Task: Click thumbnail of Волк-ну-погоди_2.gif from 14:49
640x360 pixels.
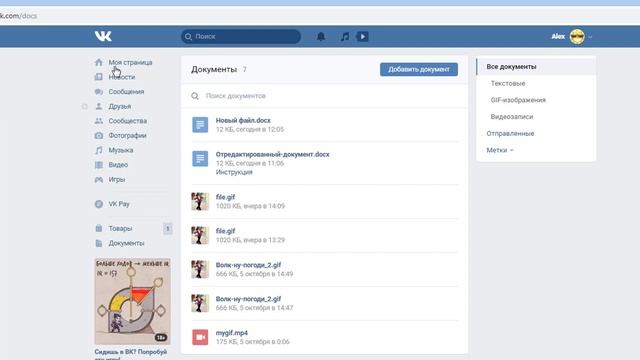Action: click(x=200, y=269)
